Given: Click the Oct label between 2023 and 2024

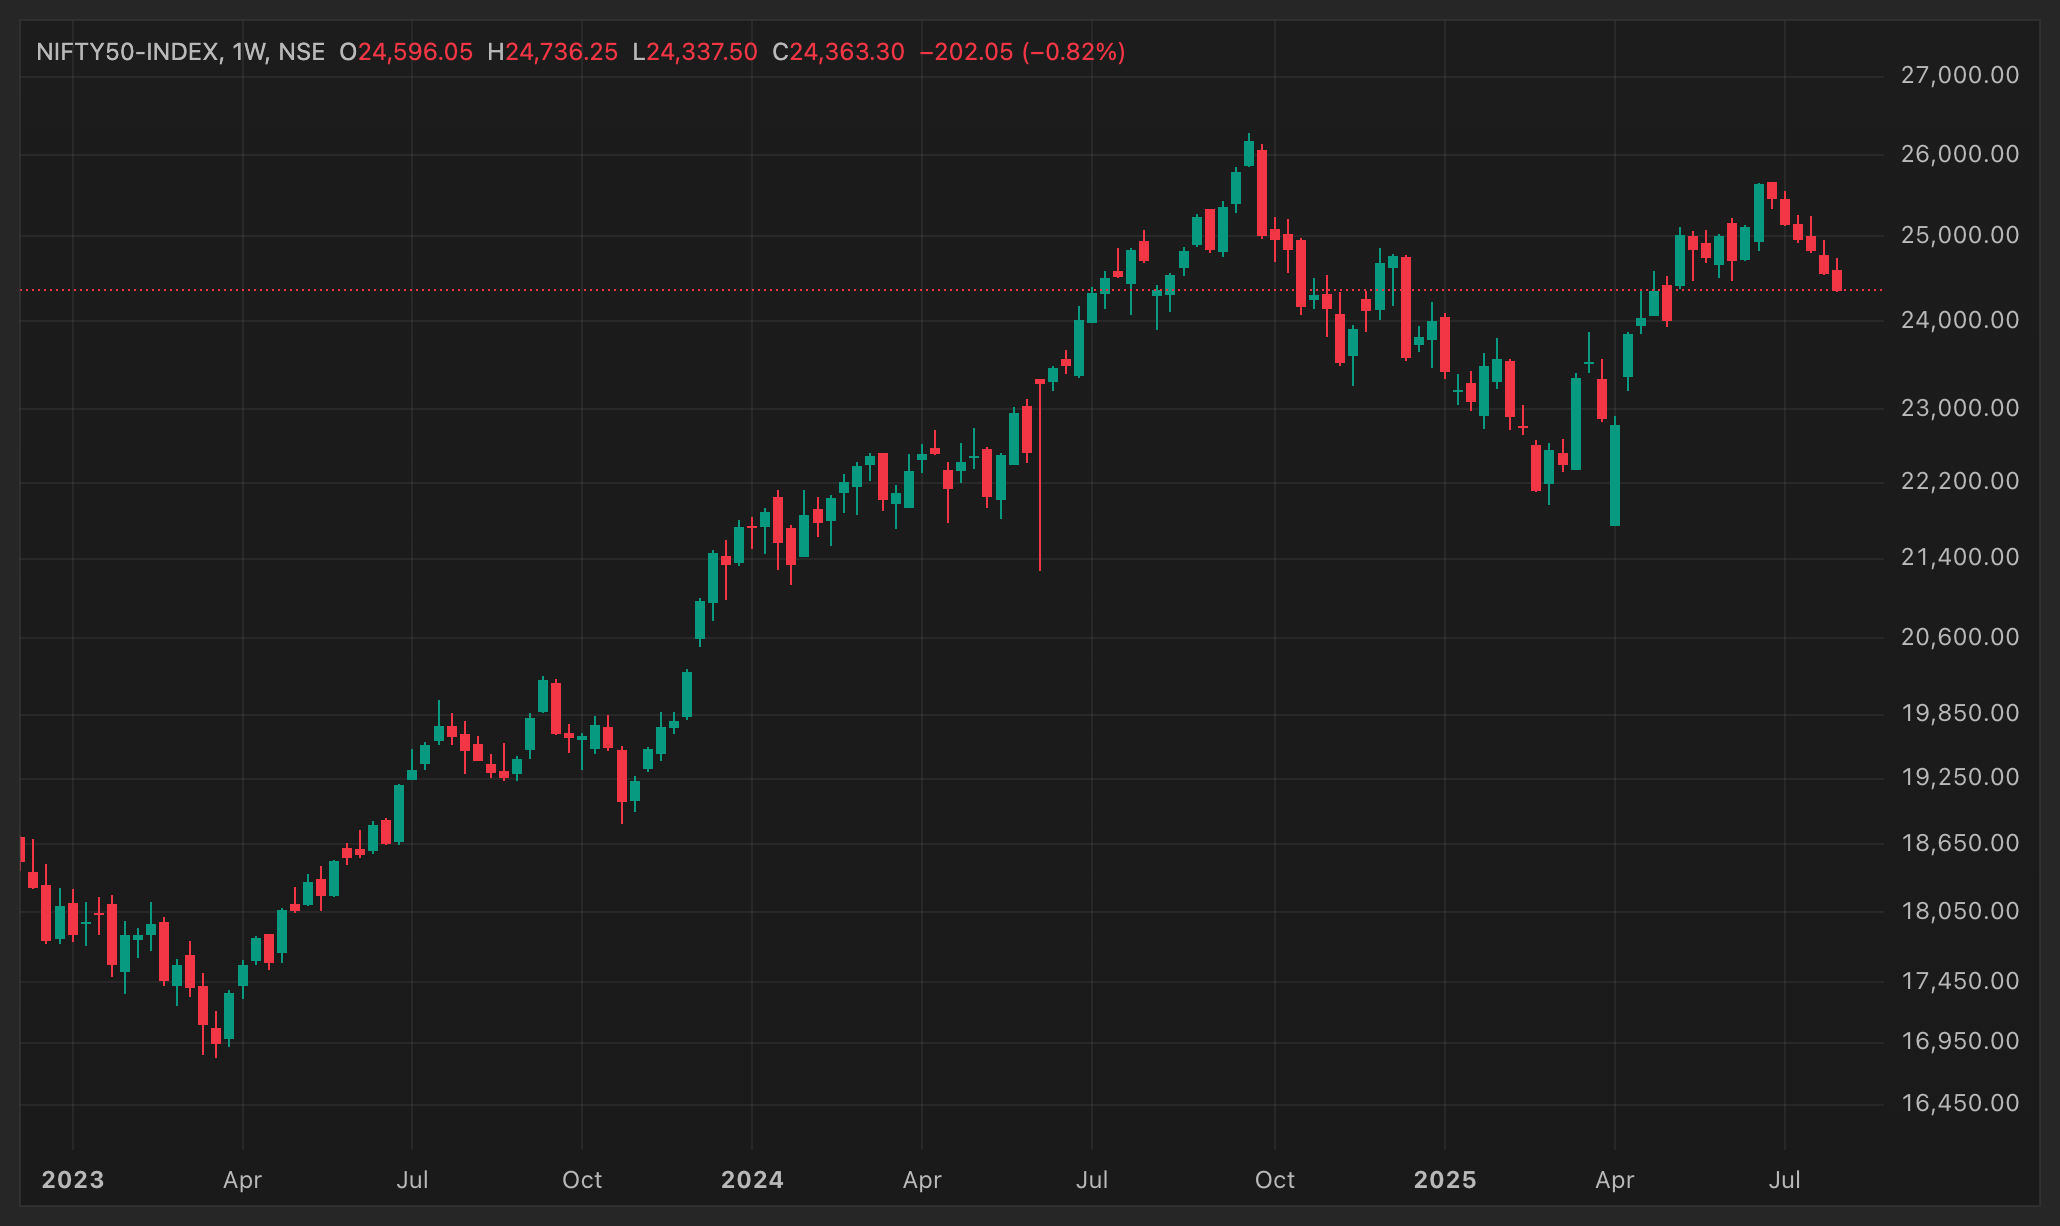Looking at the screenshot, I should (x=582, y=1180).
